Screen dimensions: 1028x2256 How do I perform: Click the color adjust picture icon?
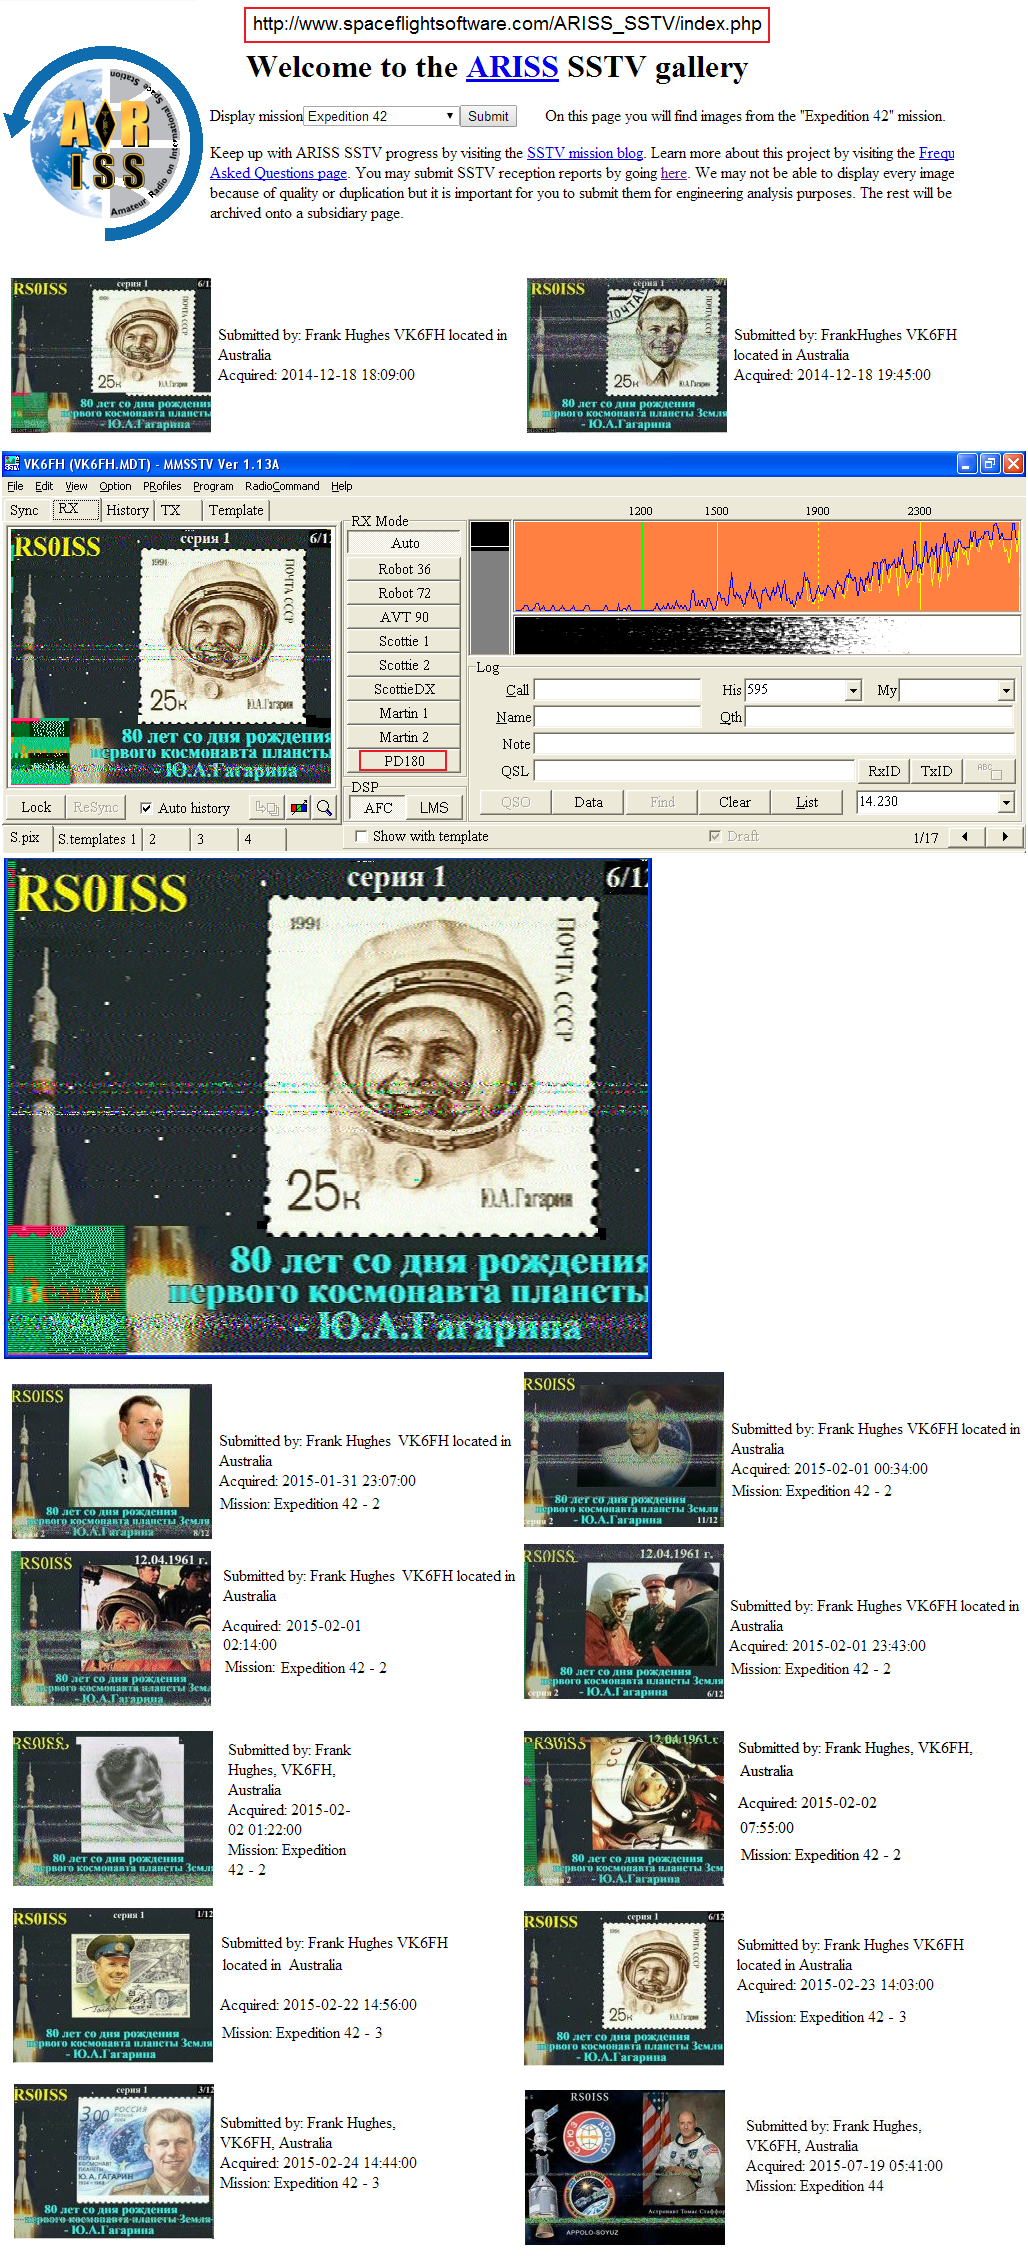click(x=299, y=808)
